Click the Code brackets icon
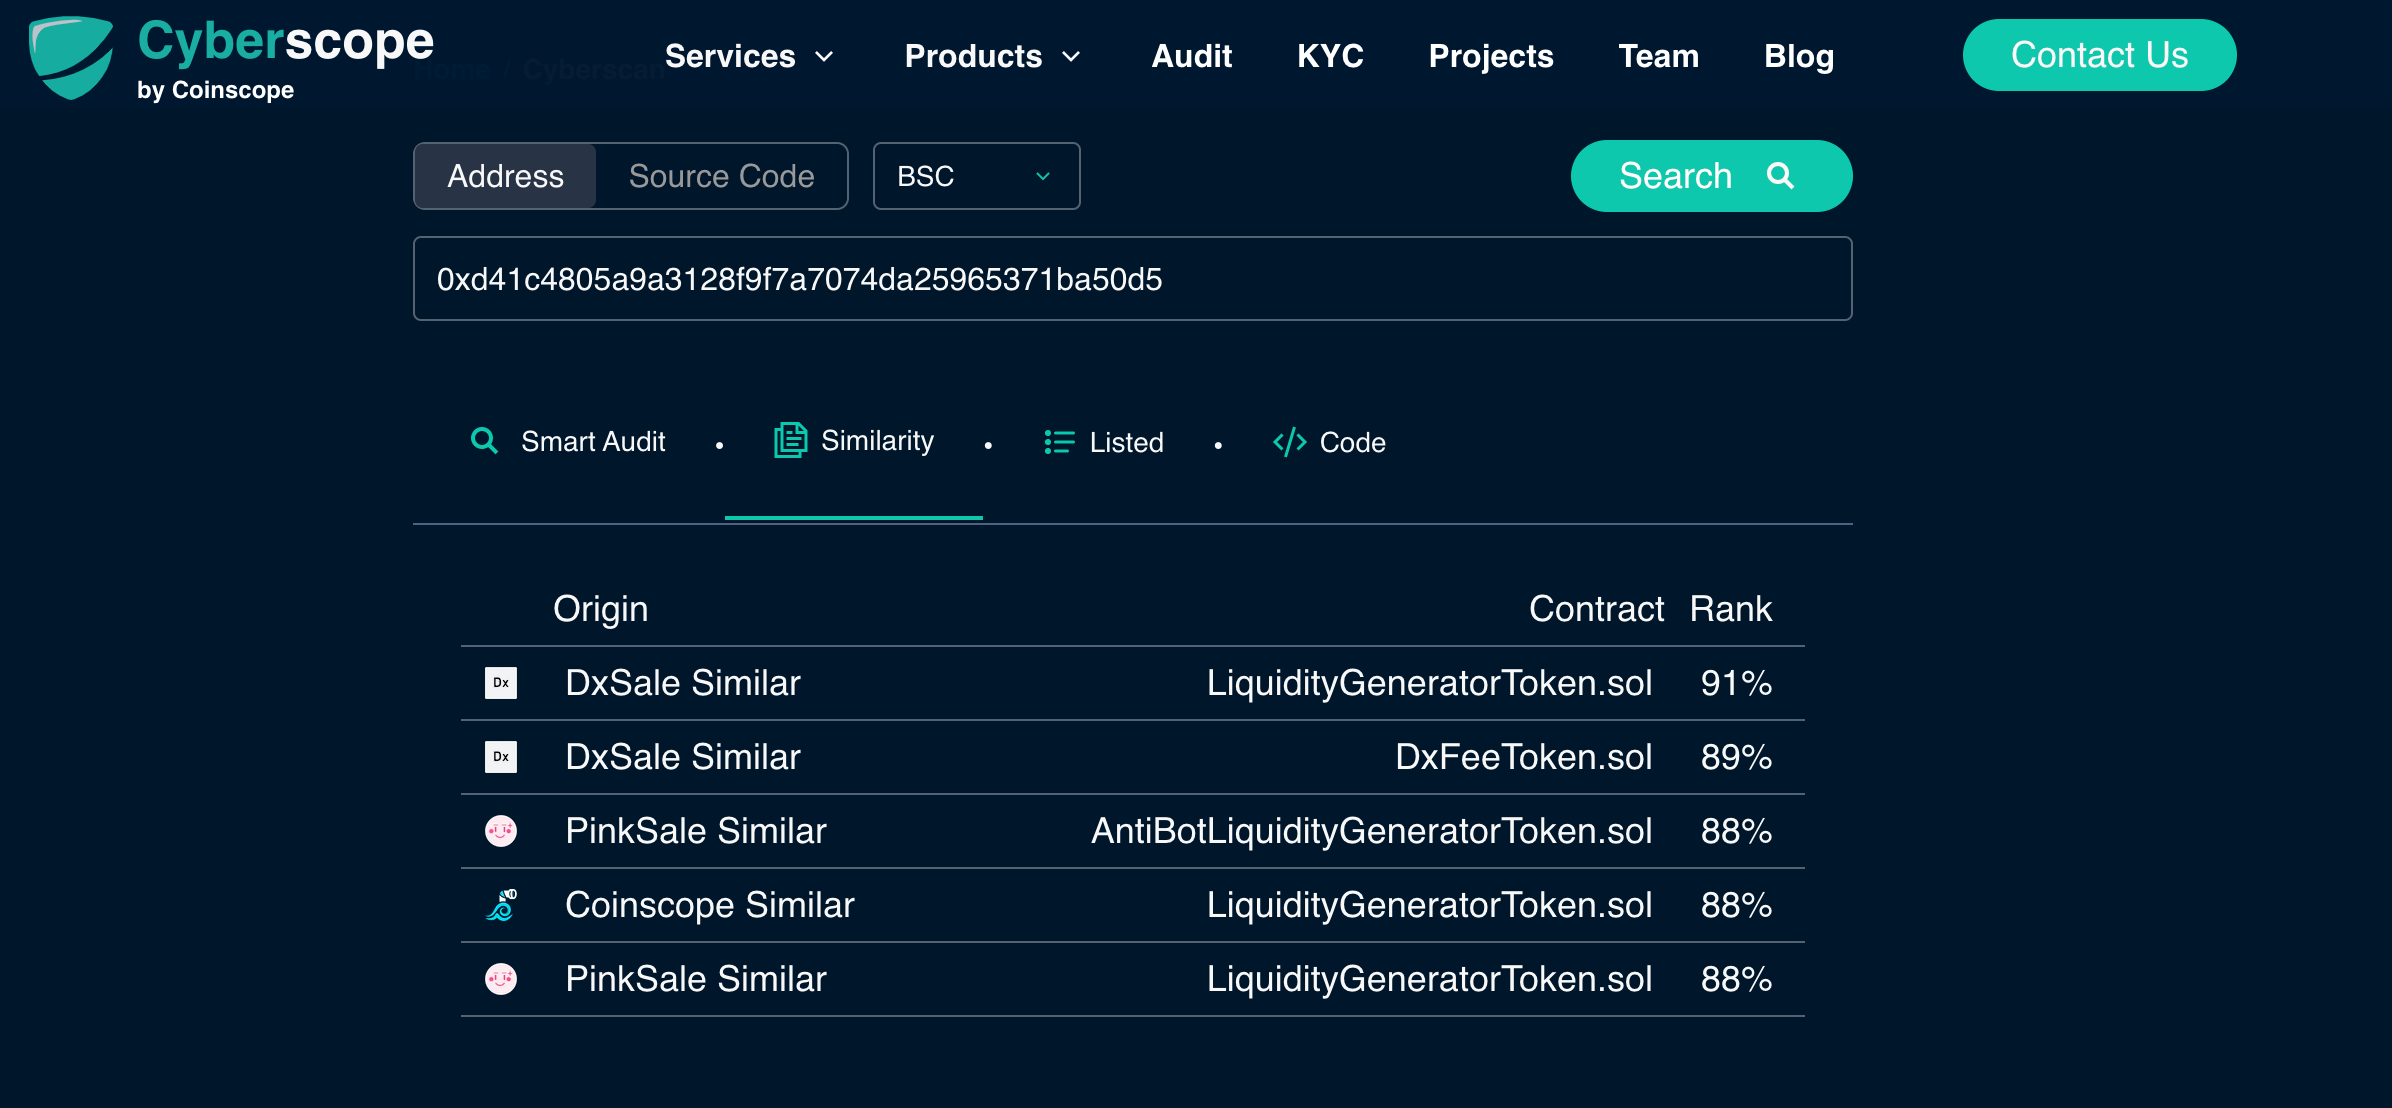The height and width of the screenshot is (1108, 2392). (1289, 442)
